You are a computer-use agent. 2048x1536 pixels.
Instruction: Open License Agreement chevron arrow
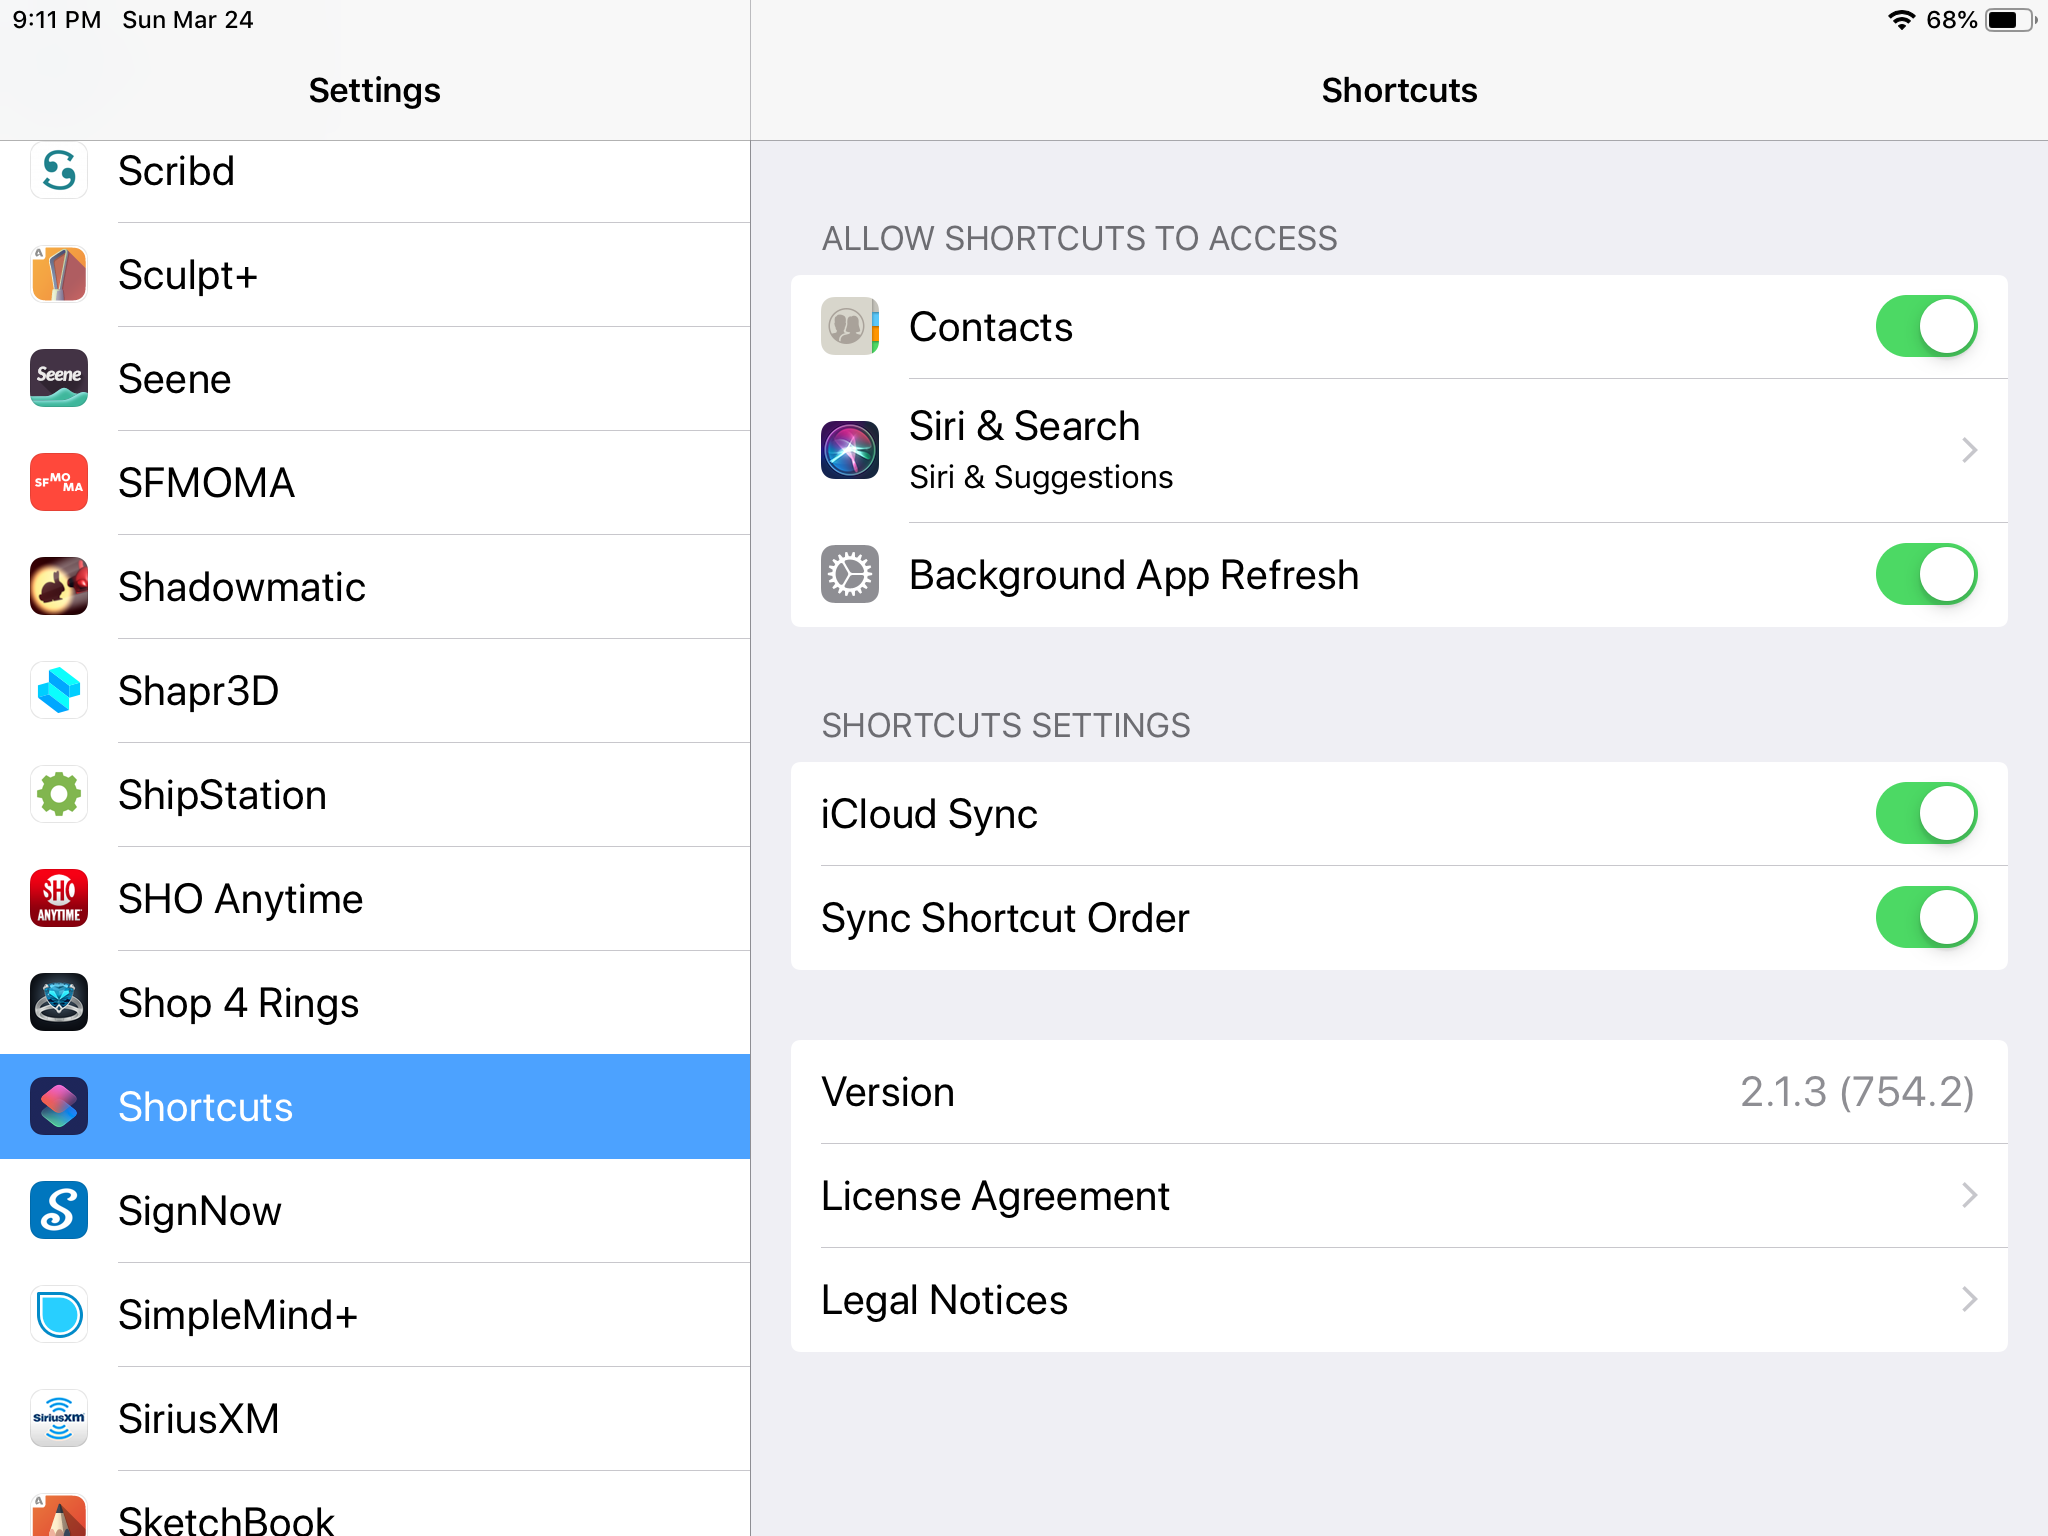coord(1969,1196)
